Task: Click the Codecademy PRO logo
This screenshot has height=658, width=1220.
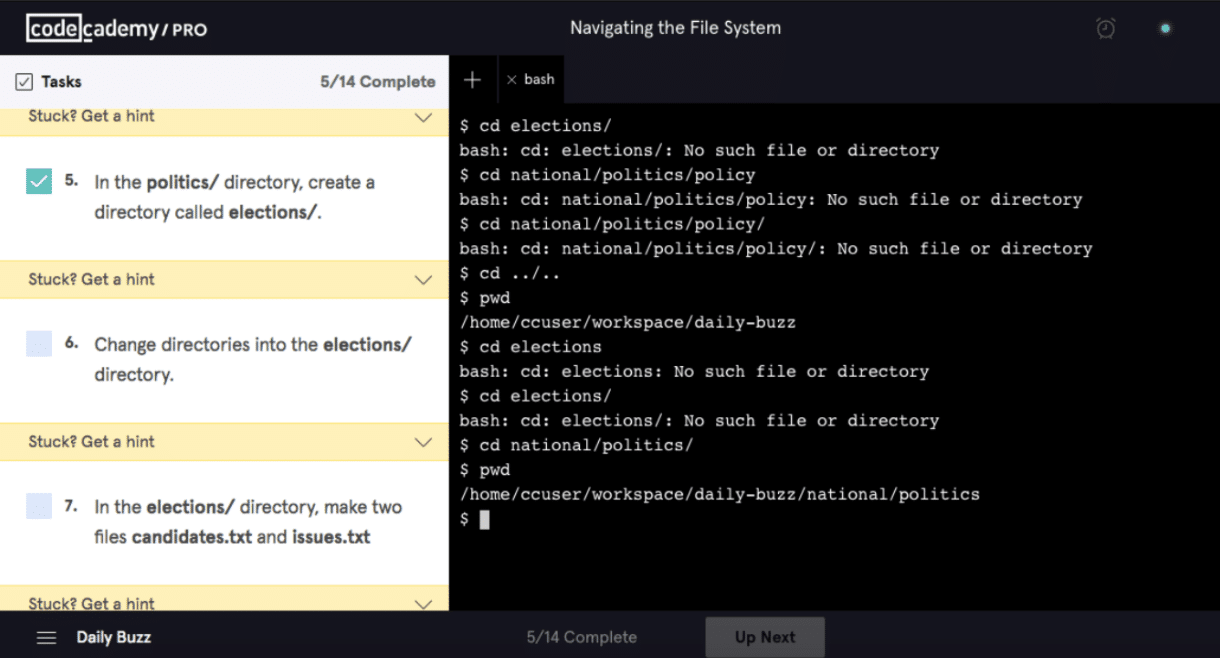Action: pos(117,28)
